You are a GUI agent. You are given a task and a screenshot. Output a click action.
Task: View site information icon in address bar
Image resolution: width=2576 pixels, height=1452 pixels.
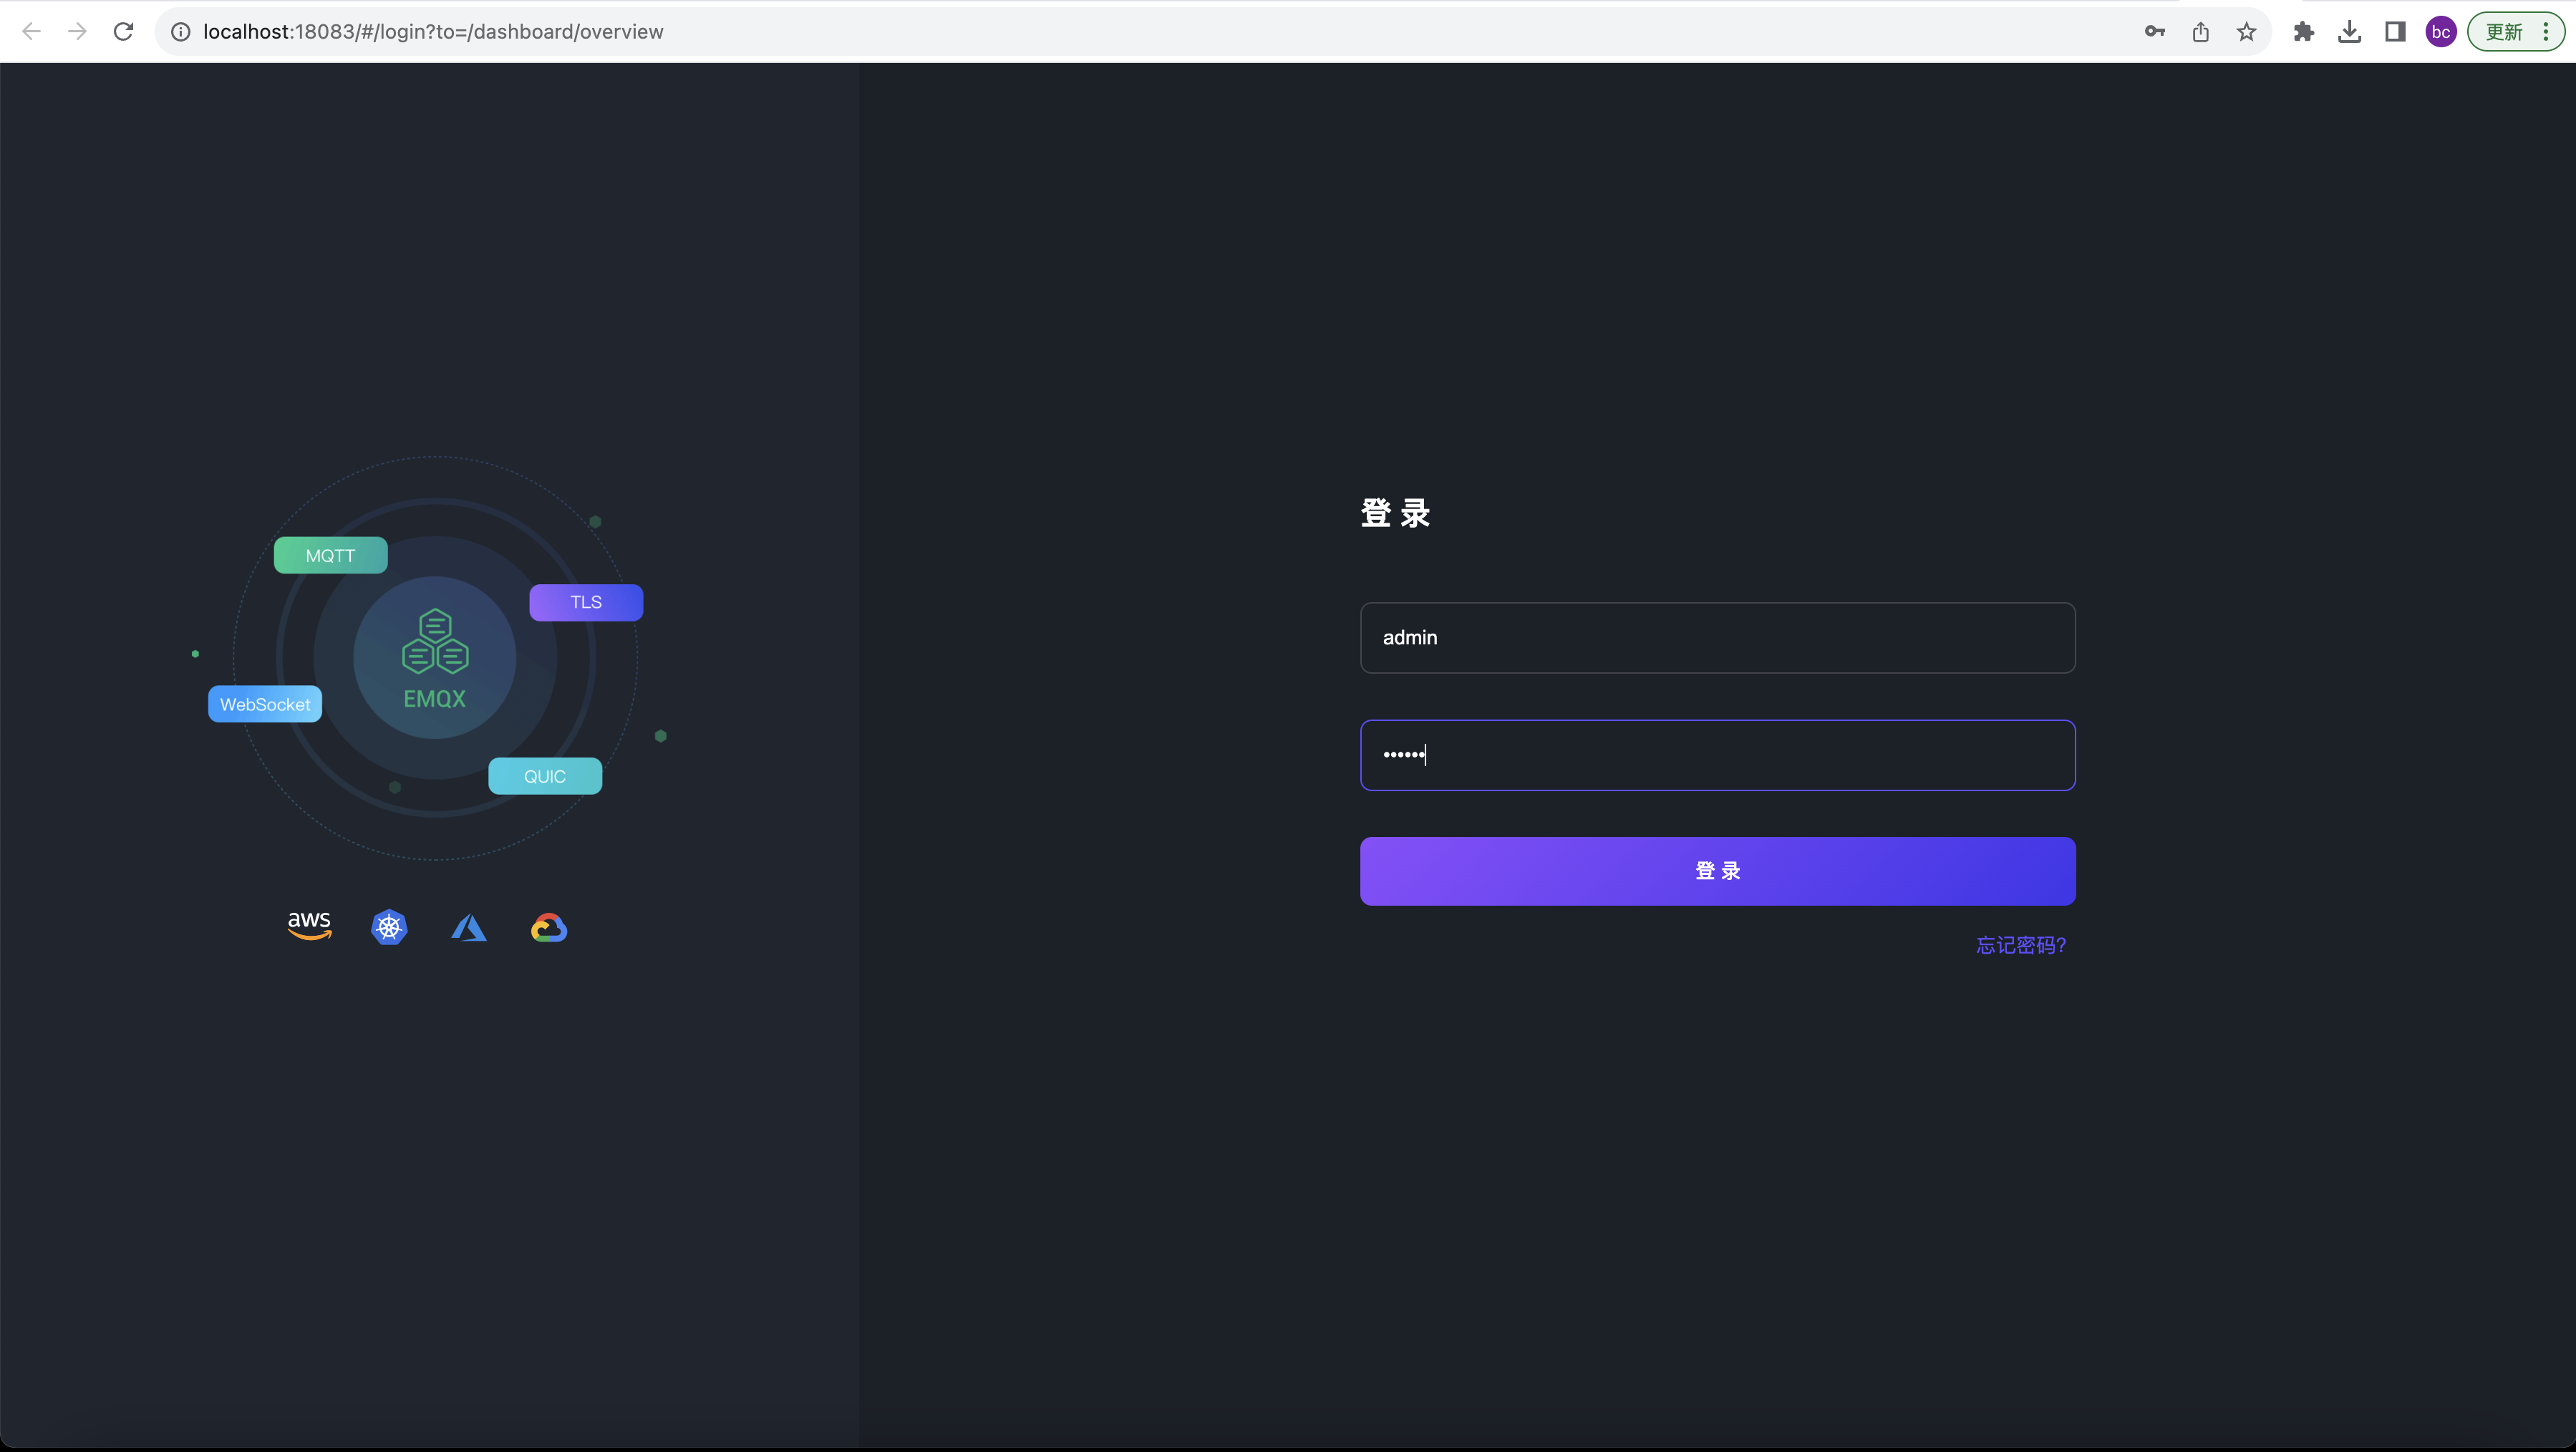181,31
